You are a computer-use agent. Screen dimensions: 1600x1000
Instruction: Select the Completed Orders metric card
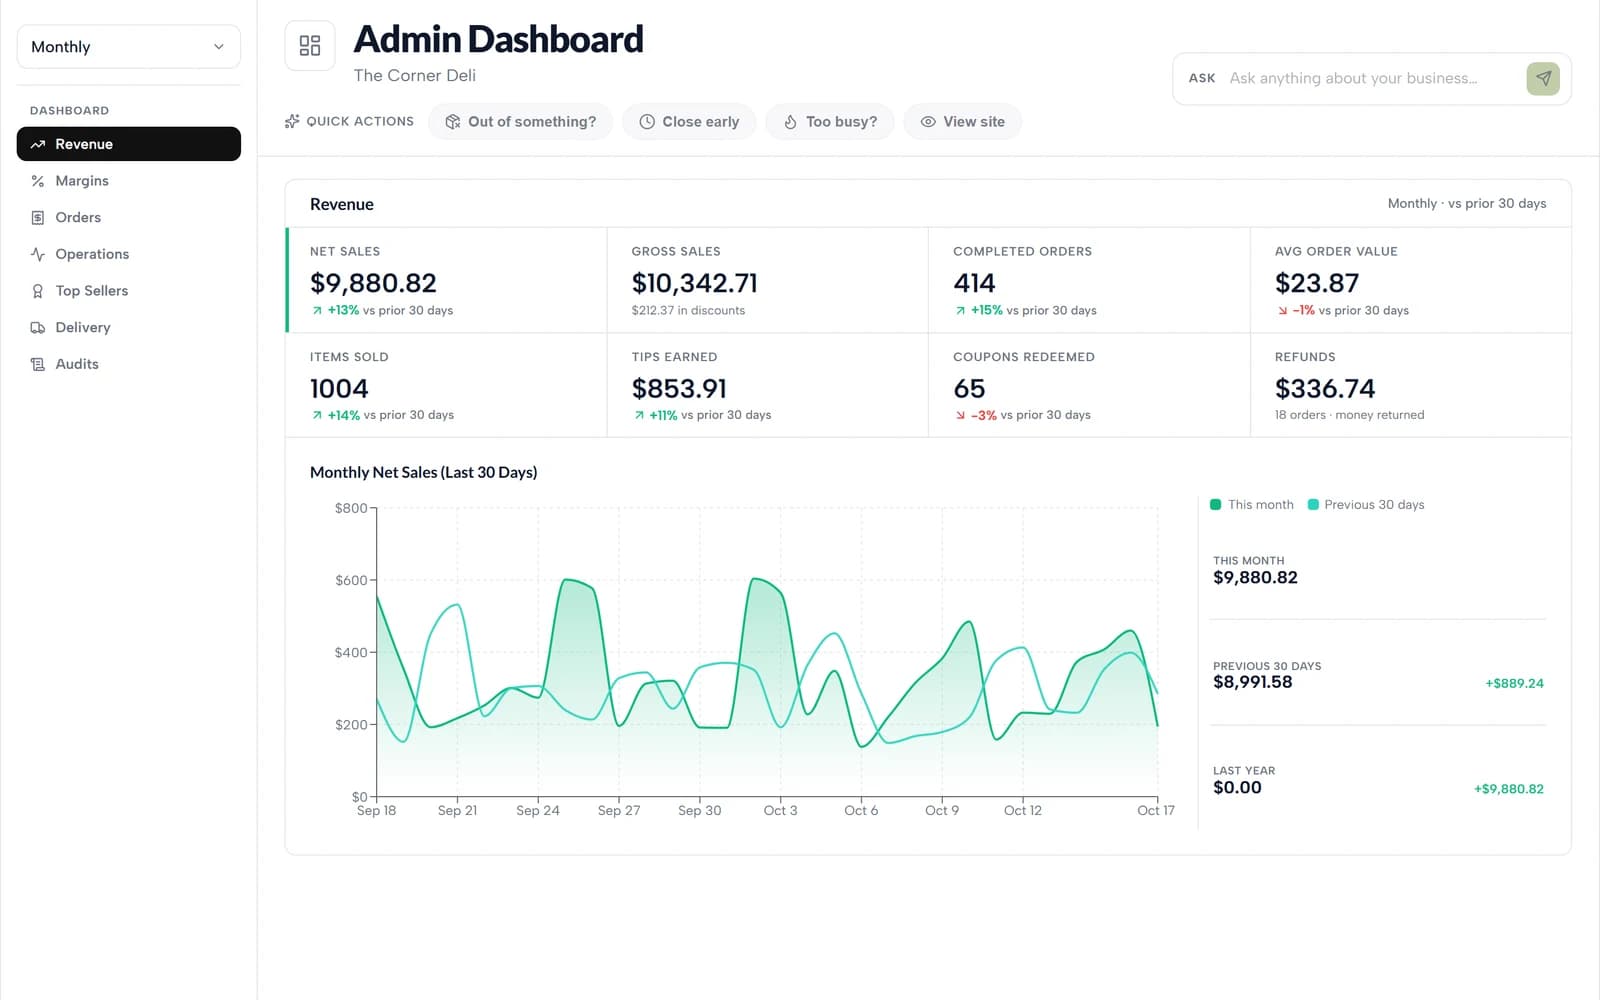(x=1089, y=280)
